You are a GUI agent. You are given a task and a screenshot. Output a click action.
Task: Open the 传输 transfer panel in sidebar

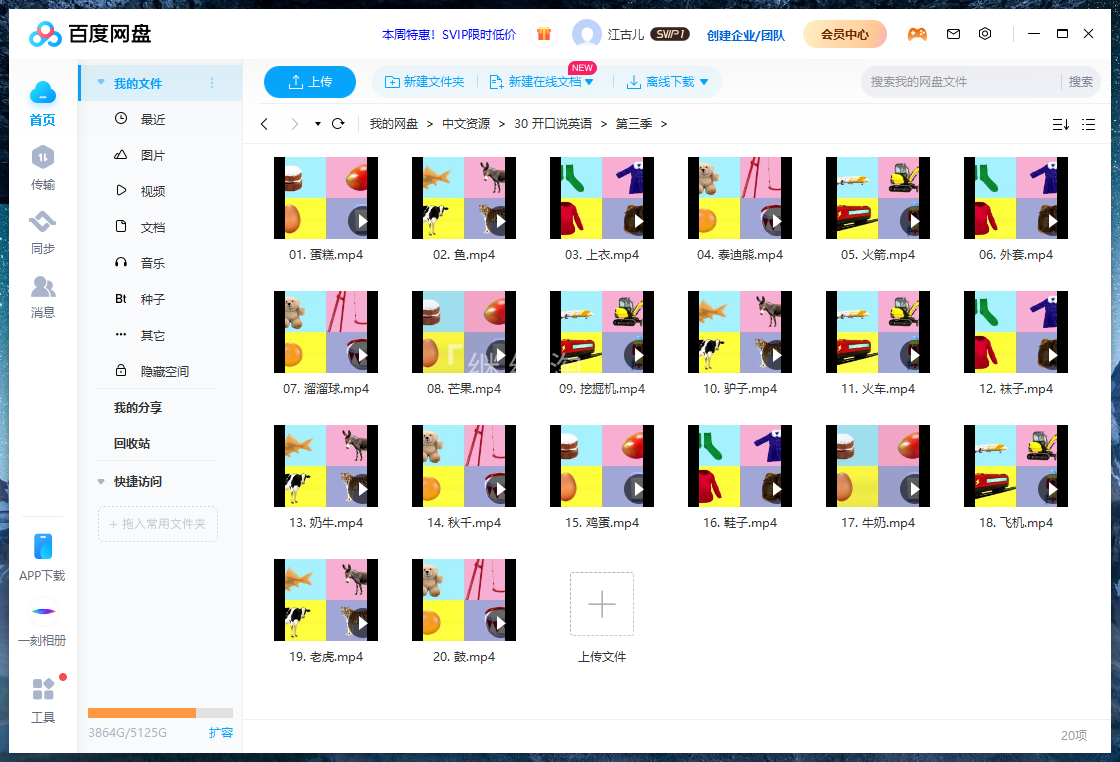pos(42,168)
